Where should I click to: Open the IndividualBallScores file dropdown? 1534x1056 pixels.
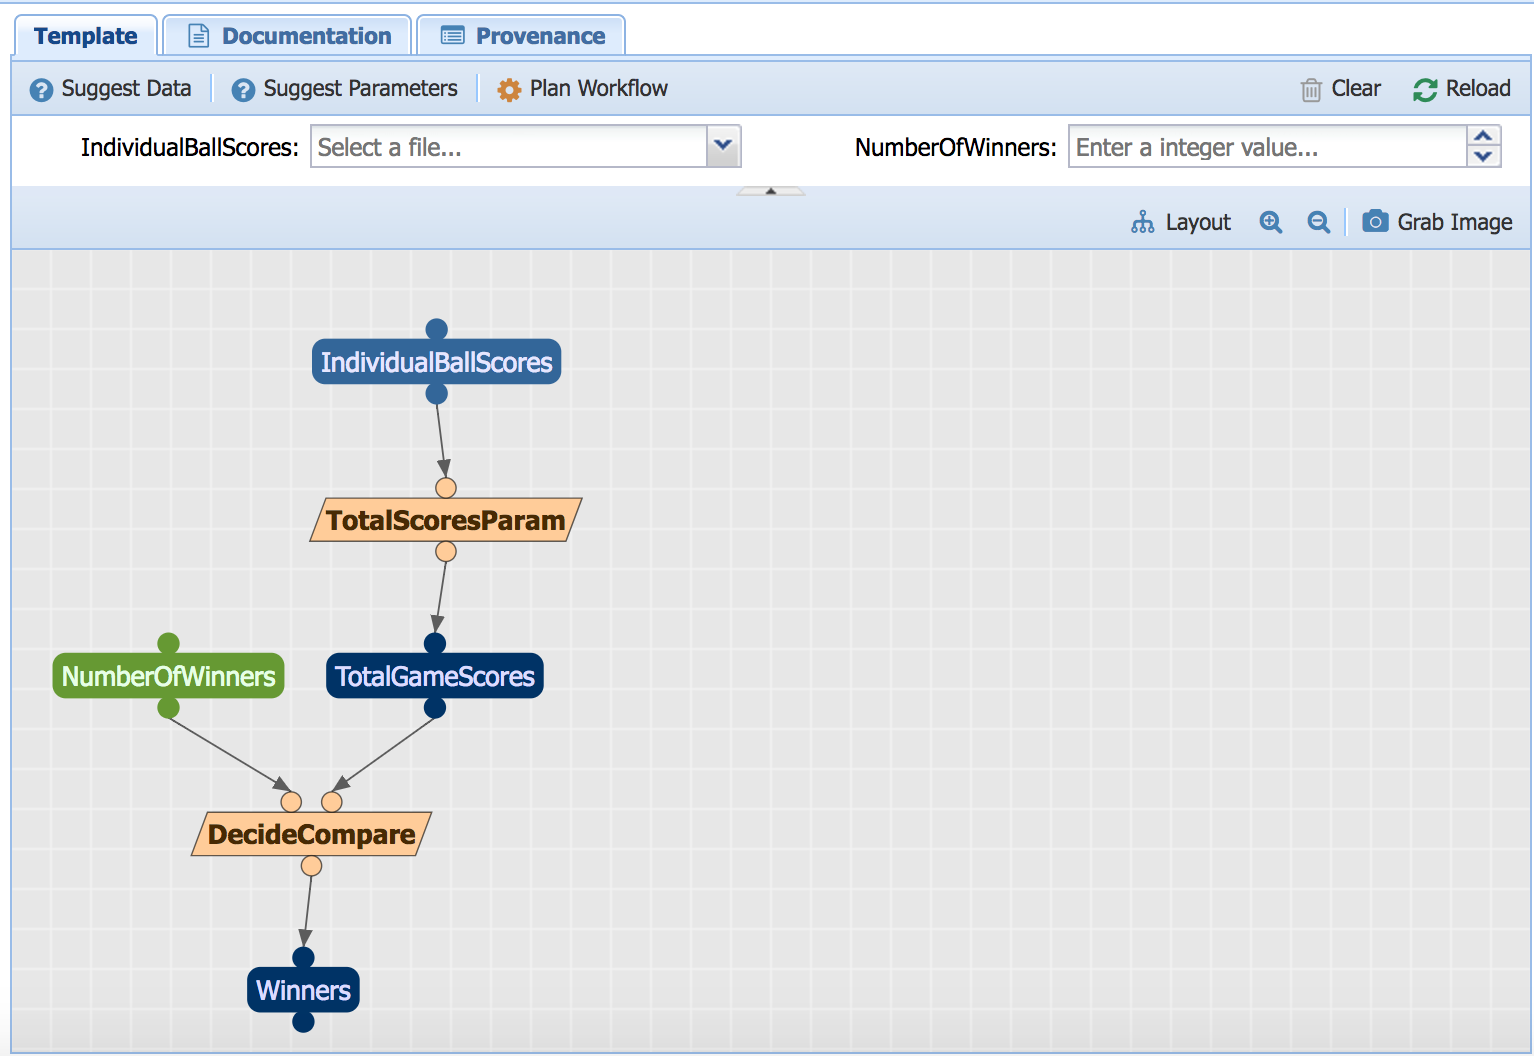pos(723,146)
